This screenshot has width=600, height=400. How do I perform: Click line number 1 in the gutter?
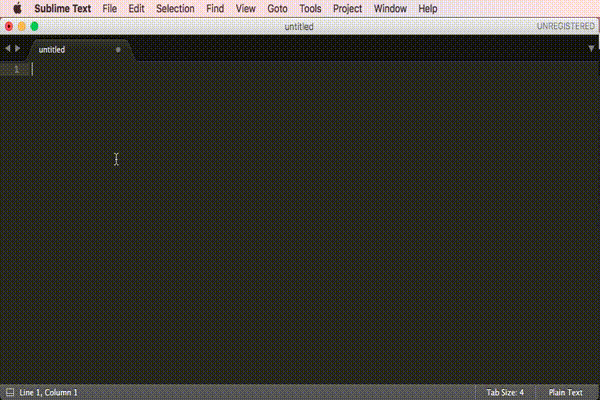[x=16, y=69]
